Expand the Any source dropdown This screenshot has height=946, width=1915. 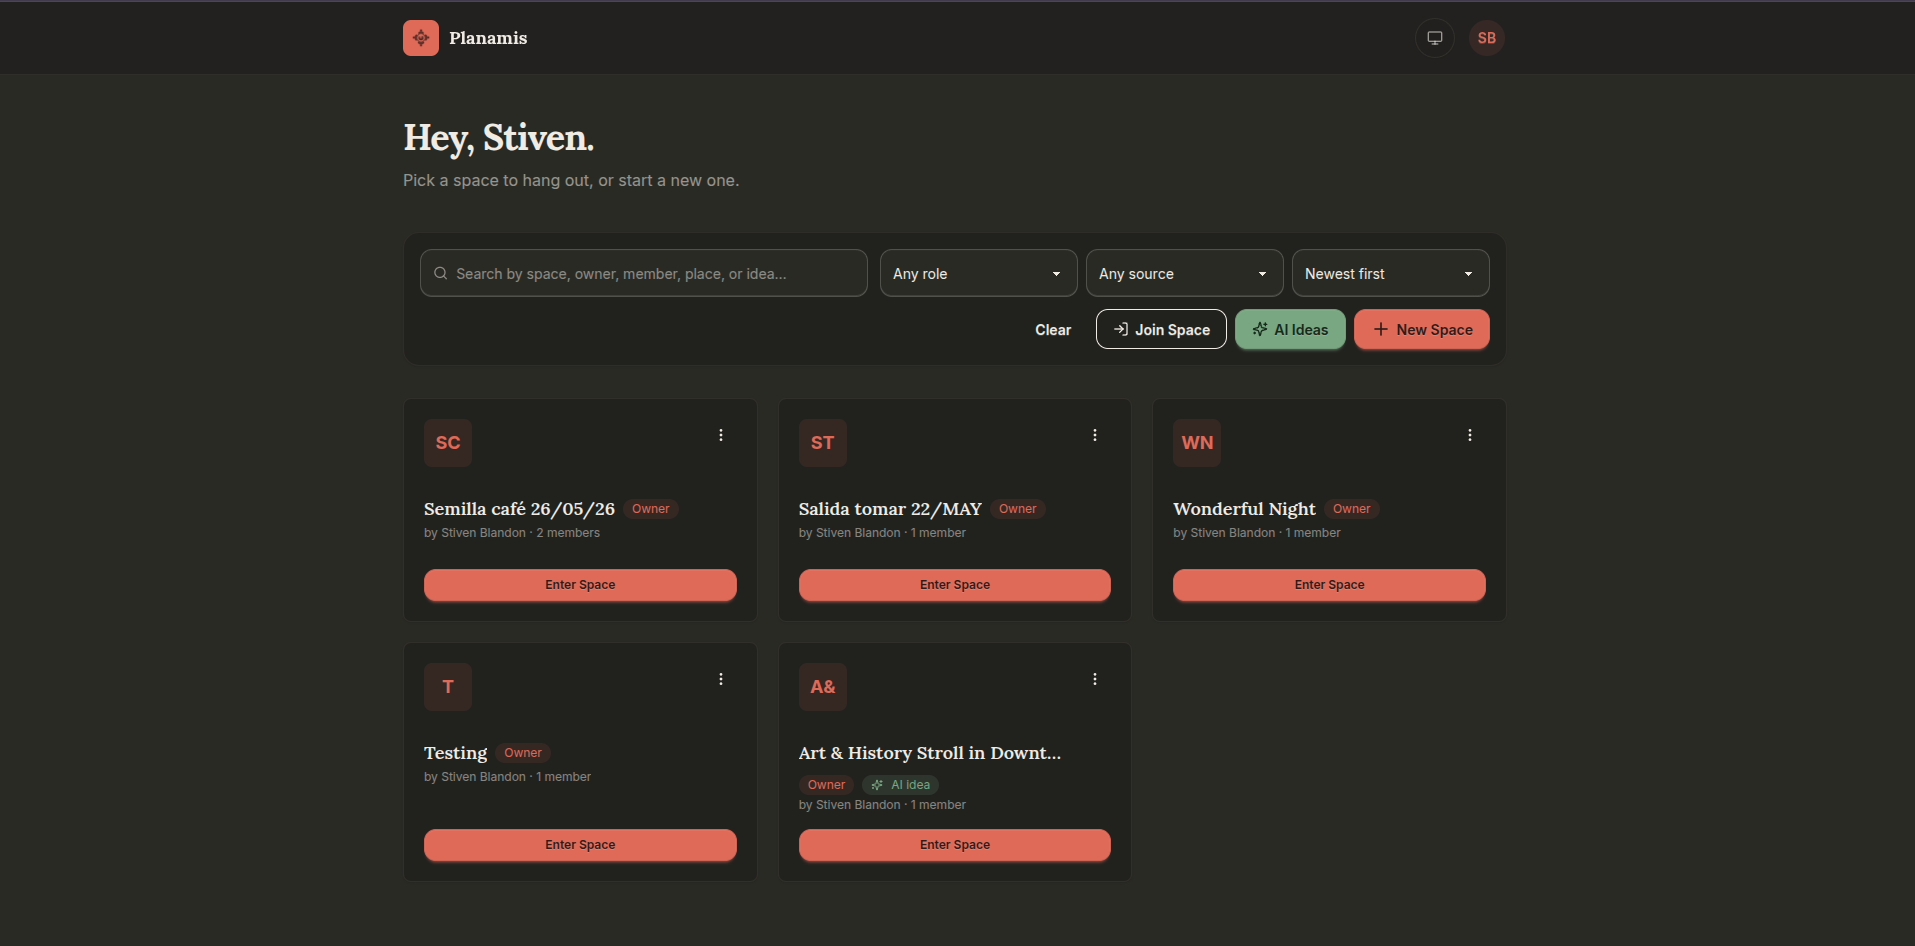point(1184,273)
